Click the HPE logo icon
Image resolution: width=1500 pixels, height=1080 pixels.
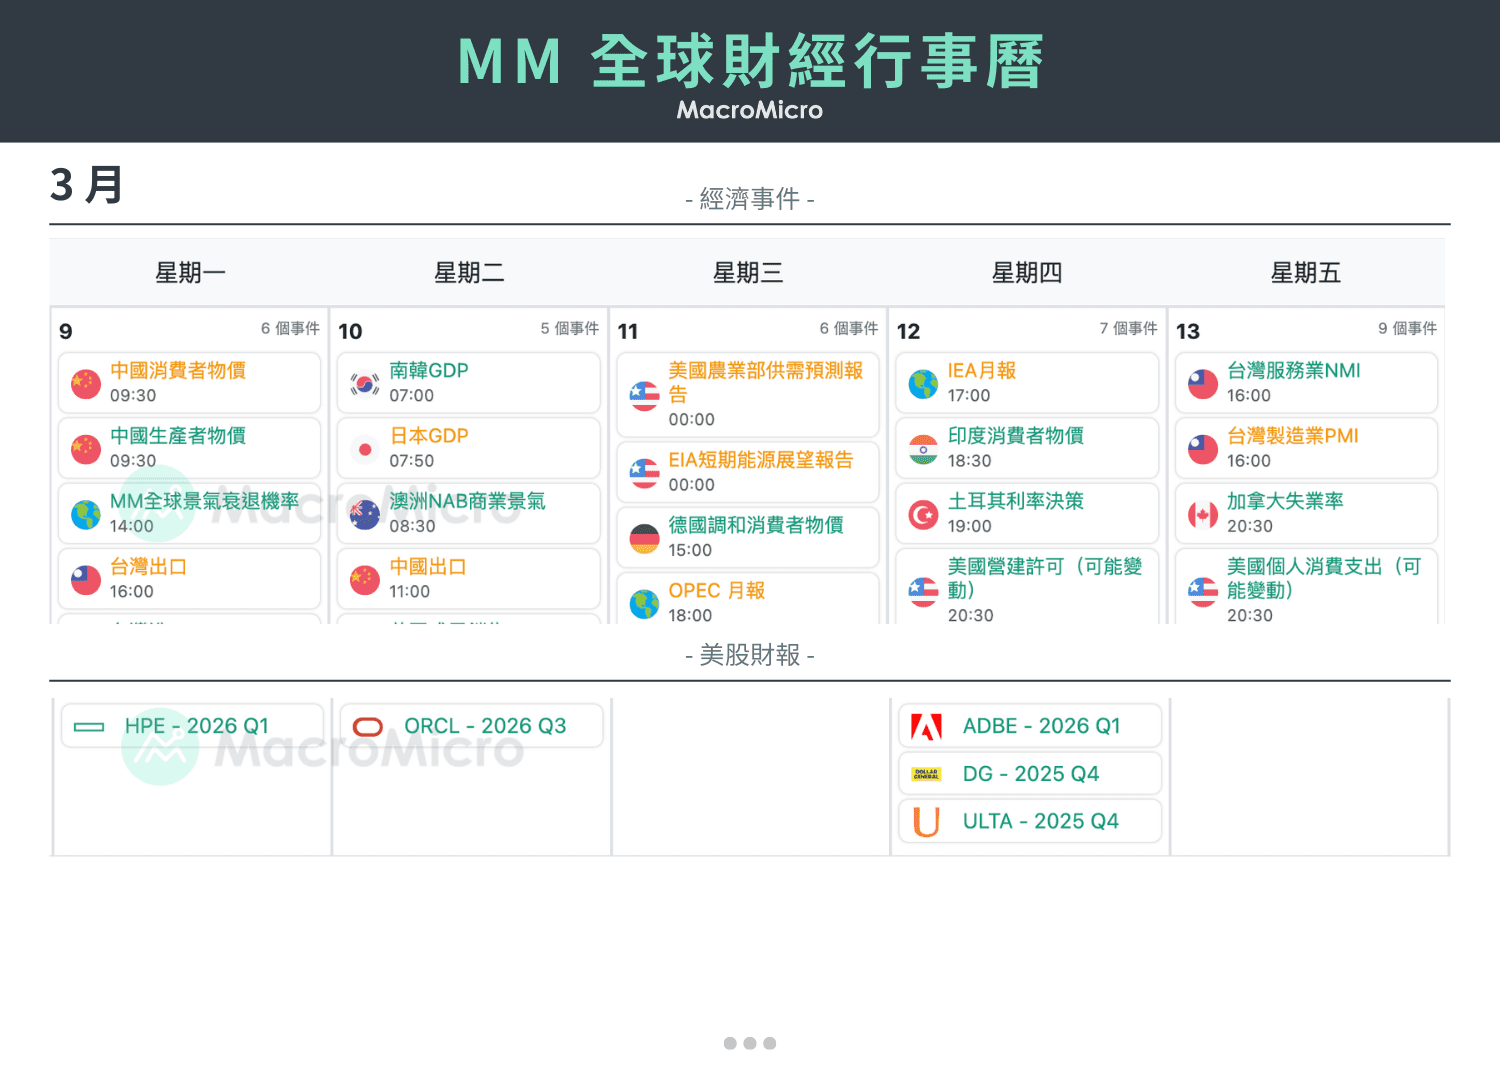click(89, 727)
